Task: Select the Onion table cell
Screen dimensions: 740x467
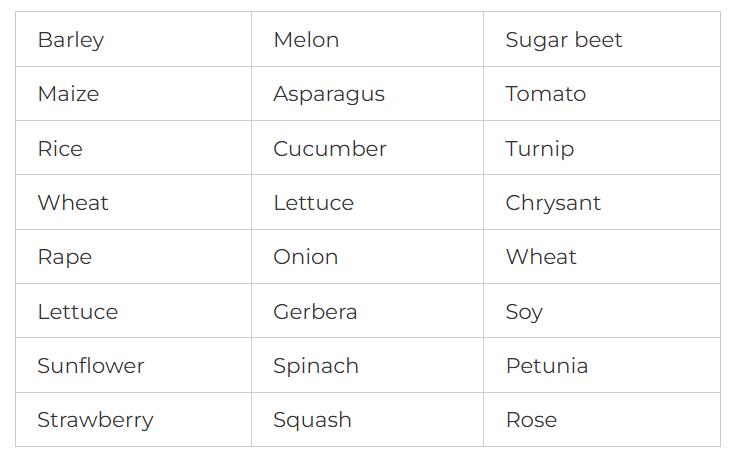Action: (x=306, y=257)
